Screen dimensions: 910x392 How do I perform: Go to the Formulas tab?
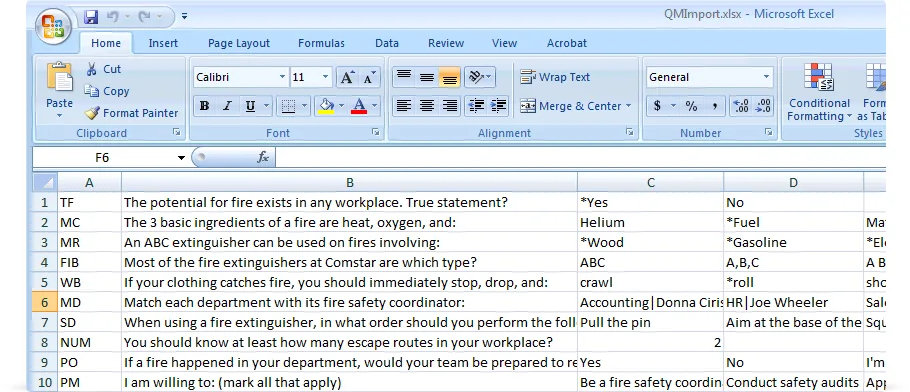tap(321, 43)
